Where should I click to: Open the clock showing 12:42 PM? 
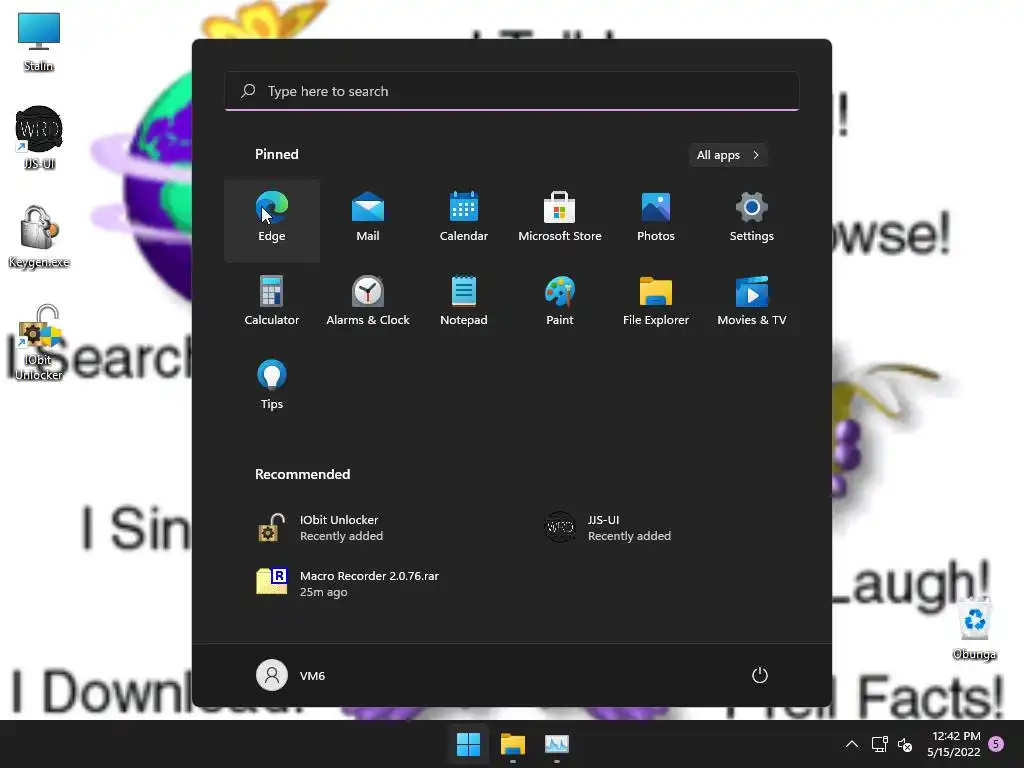pos(954,744)
